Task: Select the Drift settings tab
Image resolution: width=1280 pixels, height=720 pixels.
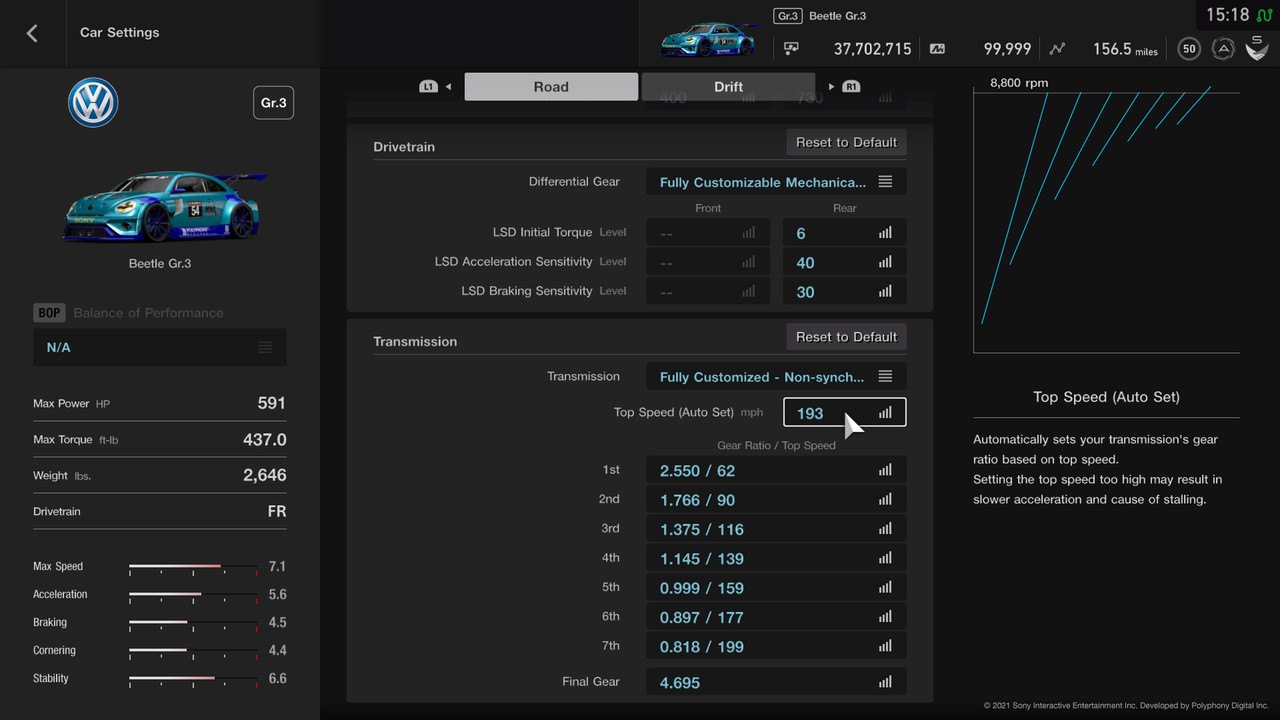Action: click(x=728, y=87)
